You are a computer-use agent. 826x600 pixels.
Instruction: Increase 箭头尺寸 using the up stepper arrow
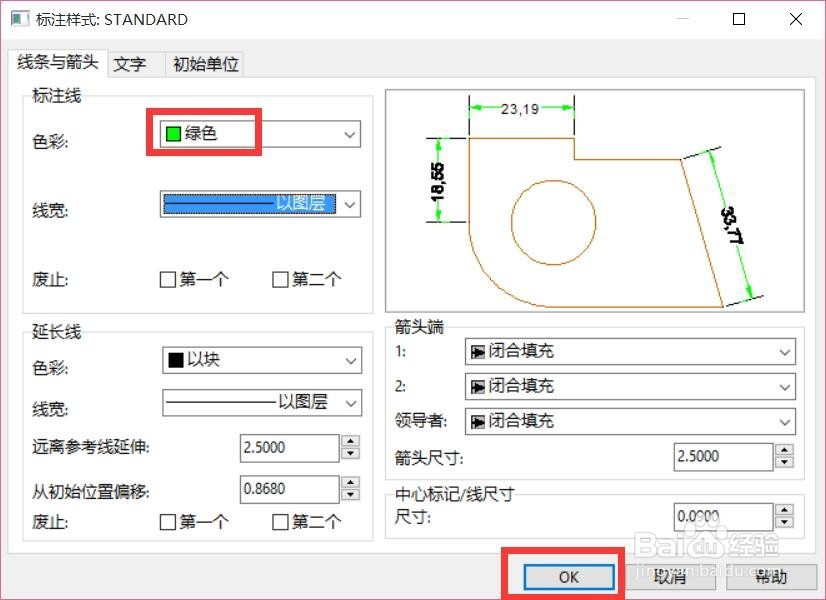coord(782,451)
